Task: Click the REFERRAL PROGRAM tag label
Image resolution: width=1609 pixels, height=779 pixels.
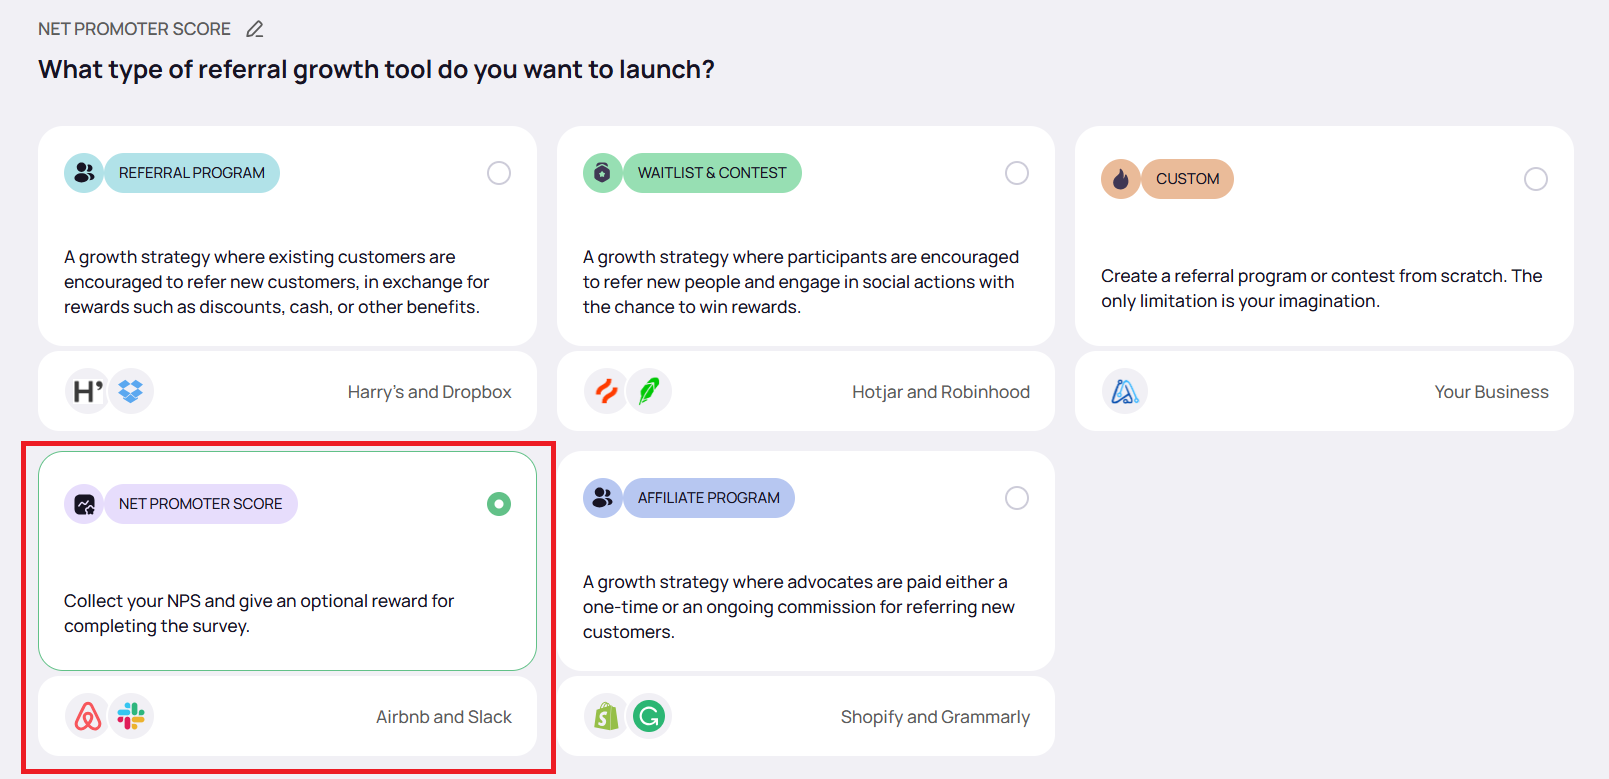Action: (x=192, y=173)
